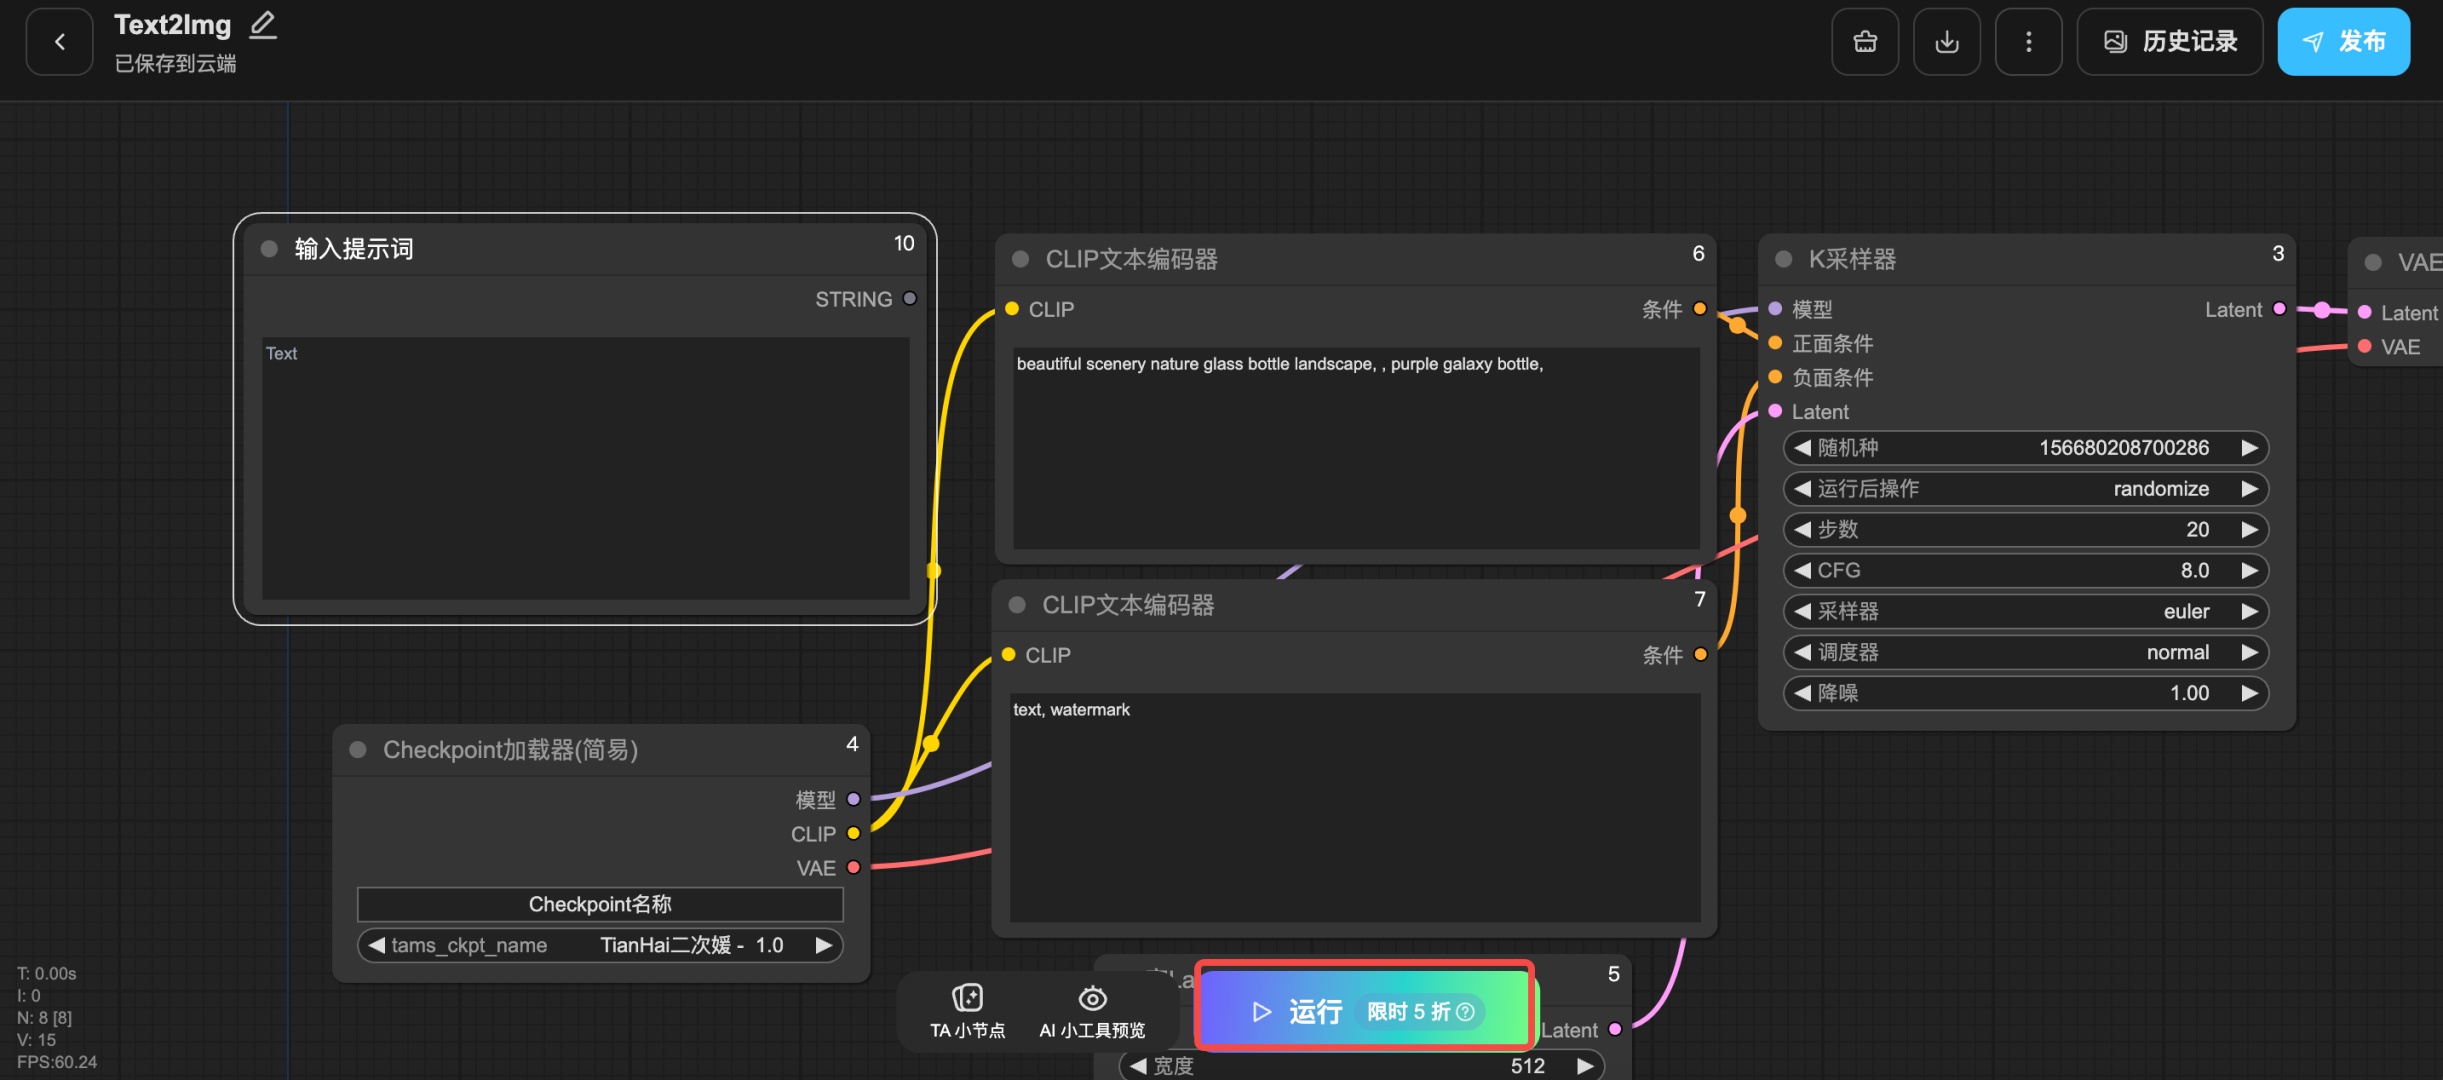Open 历史记录 history panel
Viewport: 2443px width, 1080px height.
click(x=2170, y=42)
